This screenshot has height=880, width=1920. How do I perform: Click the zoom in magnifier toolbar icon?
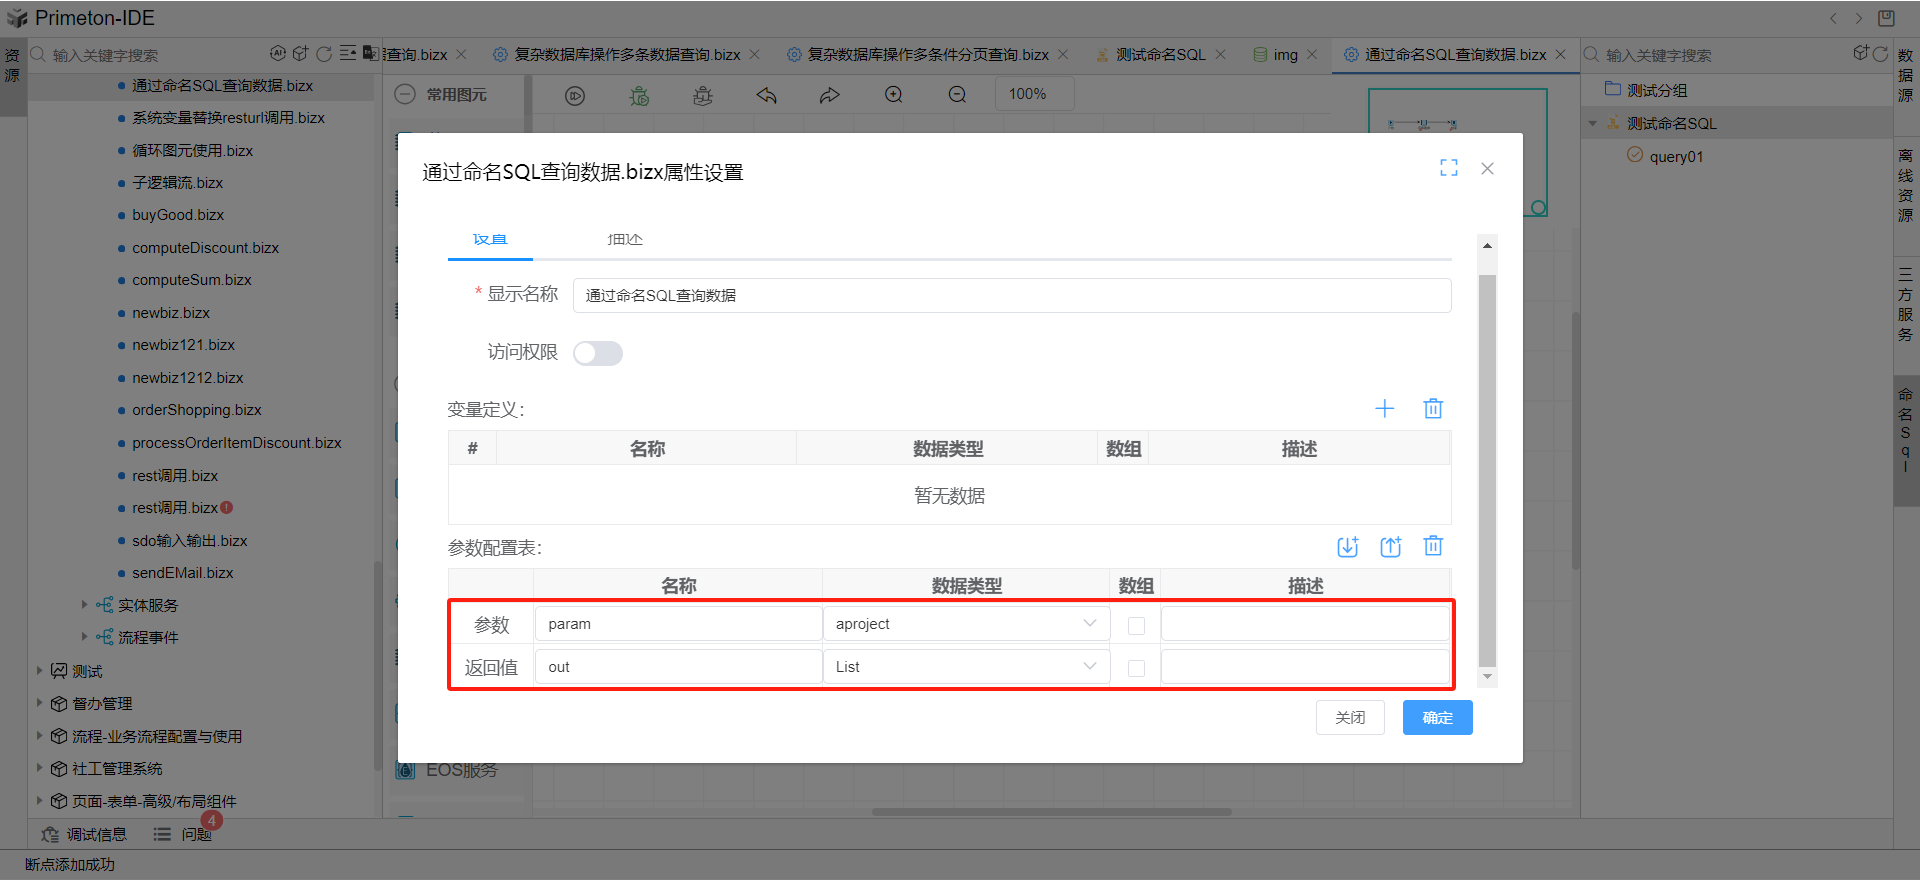[893, 95]
